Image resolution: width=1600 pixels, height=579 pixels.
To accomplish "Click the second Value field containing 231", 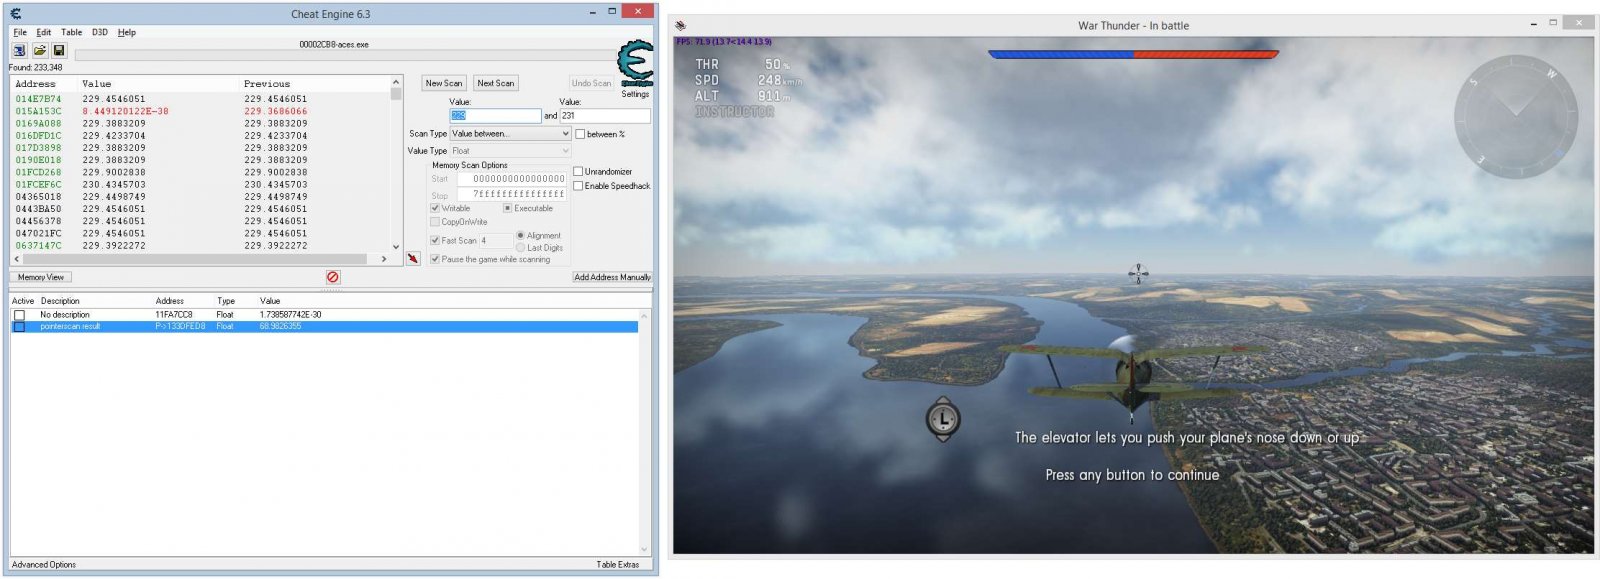I will click(605, 116).
